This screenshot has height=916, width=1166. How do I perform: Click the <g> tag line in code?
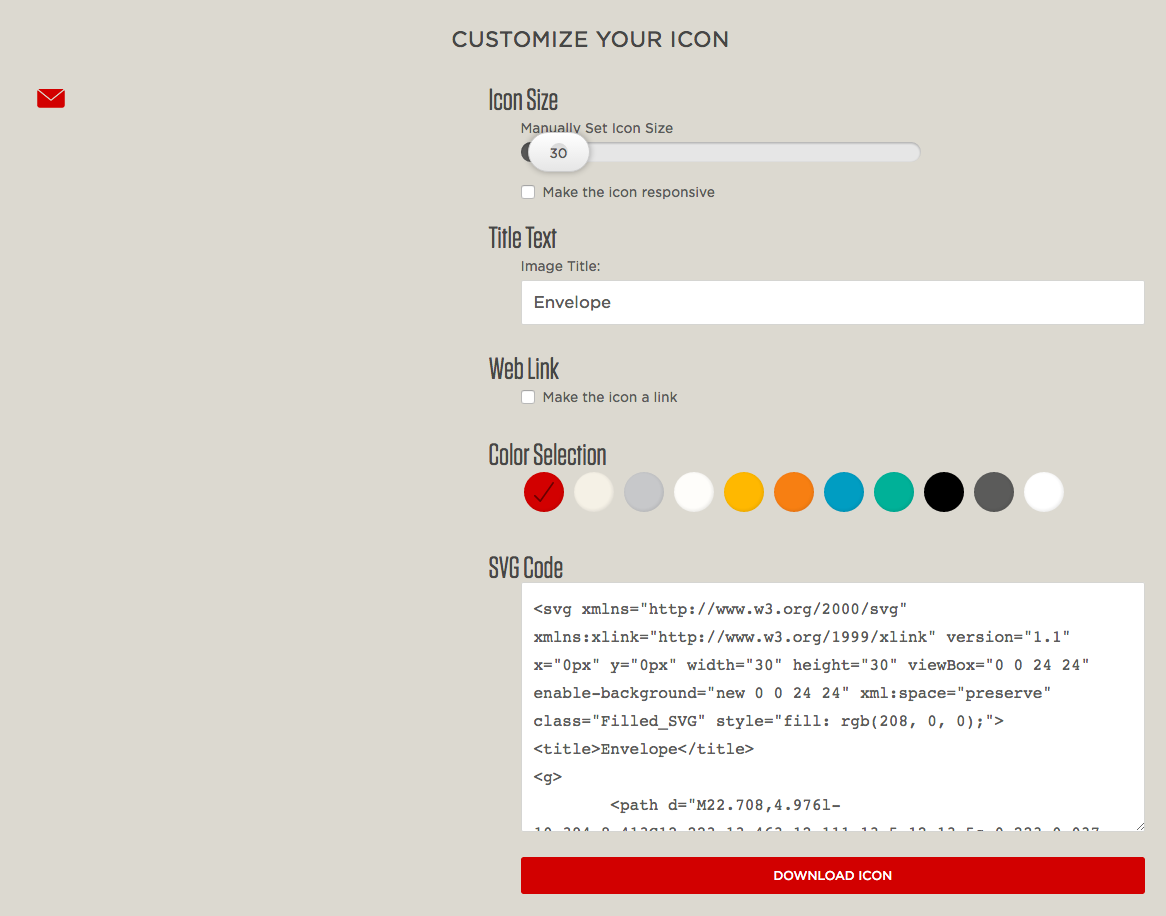coord(547,777)
